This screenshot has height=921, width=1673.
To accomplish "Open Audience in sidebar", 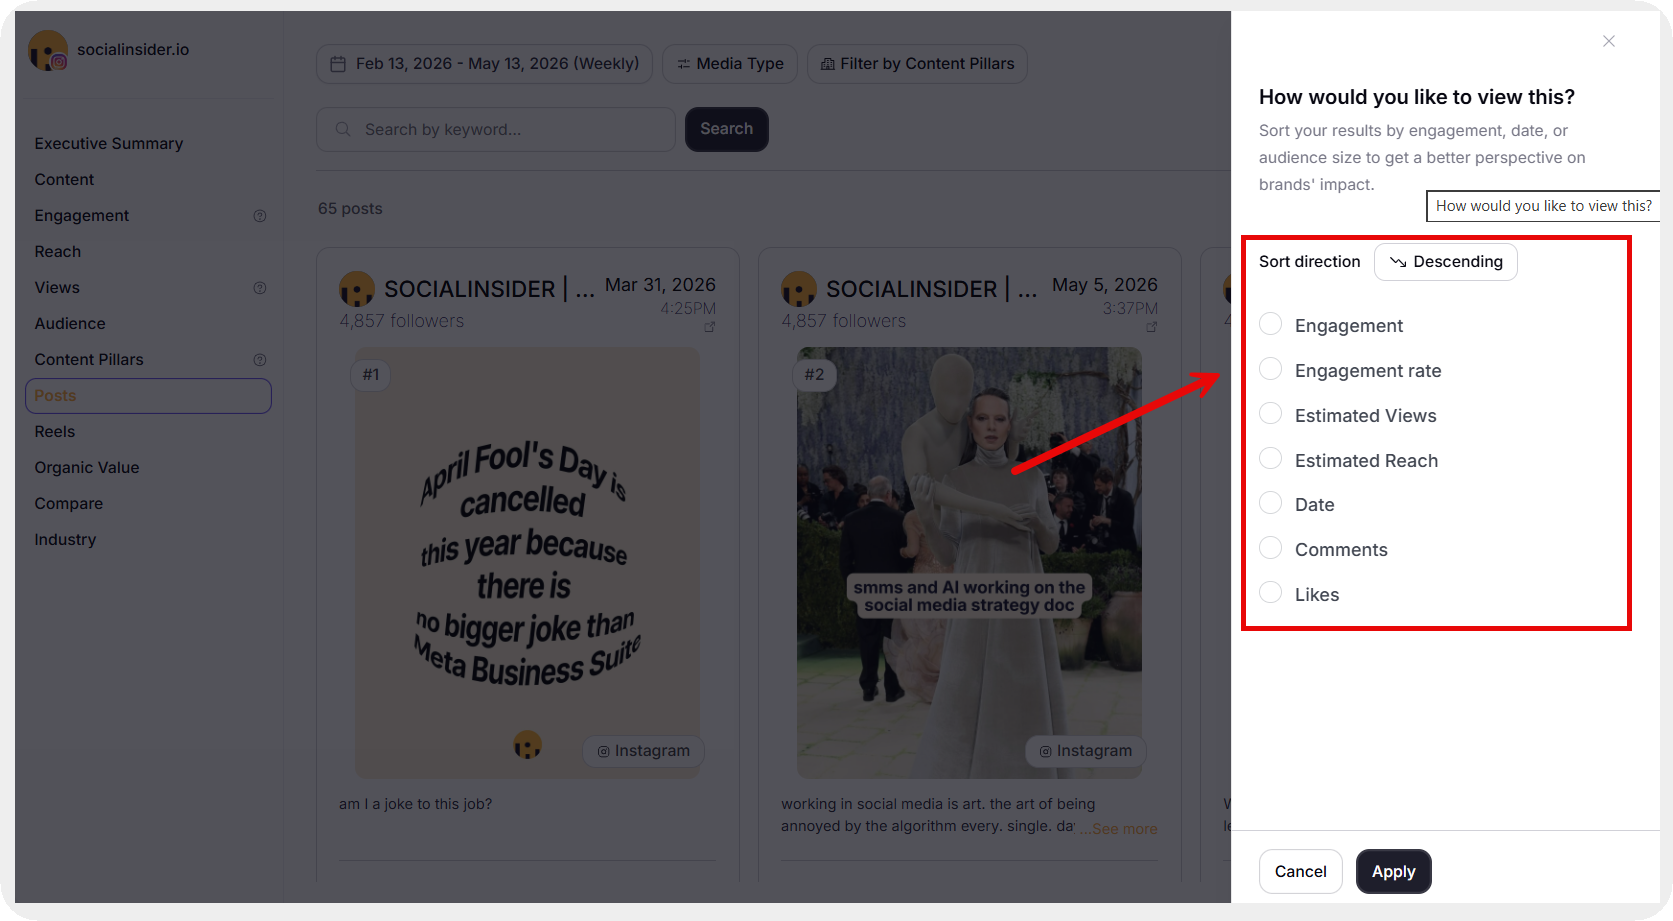I will [x=70, y=324].
